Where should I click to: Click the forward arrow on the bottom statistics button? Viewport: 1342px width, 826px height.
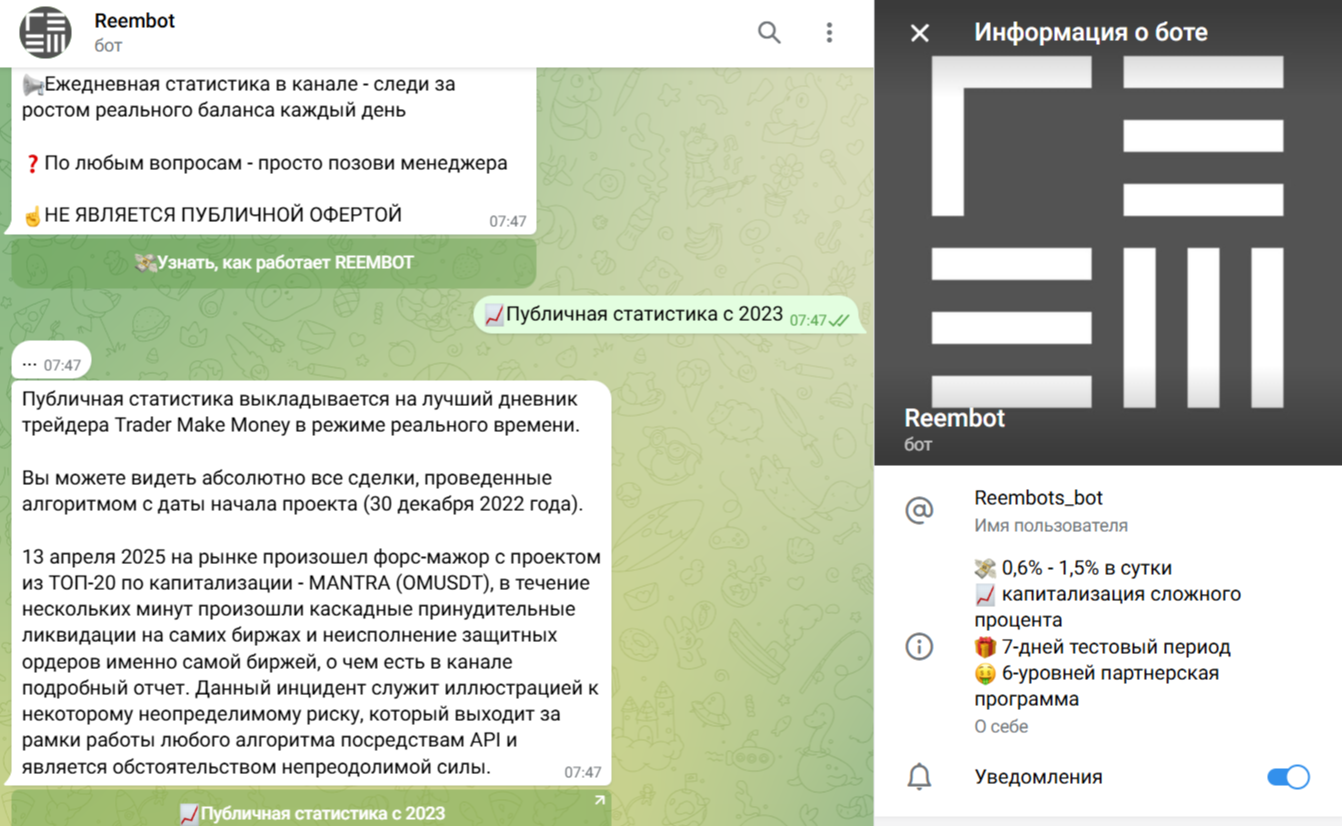(600, 799)
